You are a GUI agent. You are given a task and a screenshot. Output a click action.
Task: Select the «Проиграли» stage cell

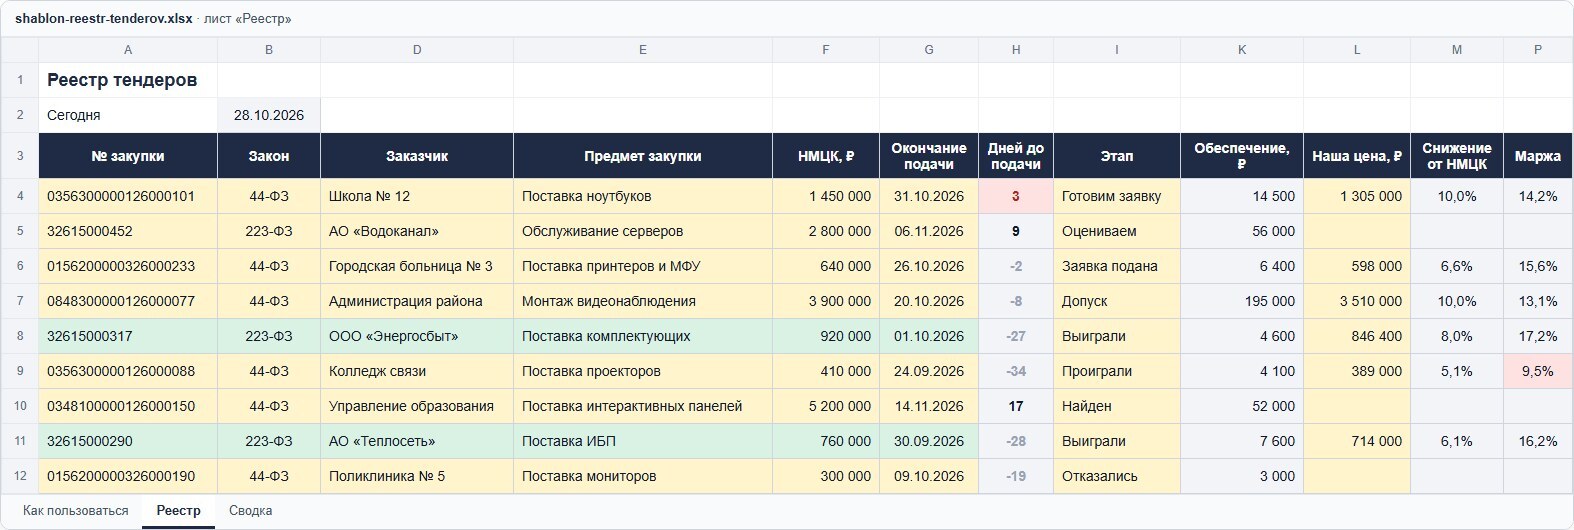click(x=1117, y=371)
